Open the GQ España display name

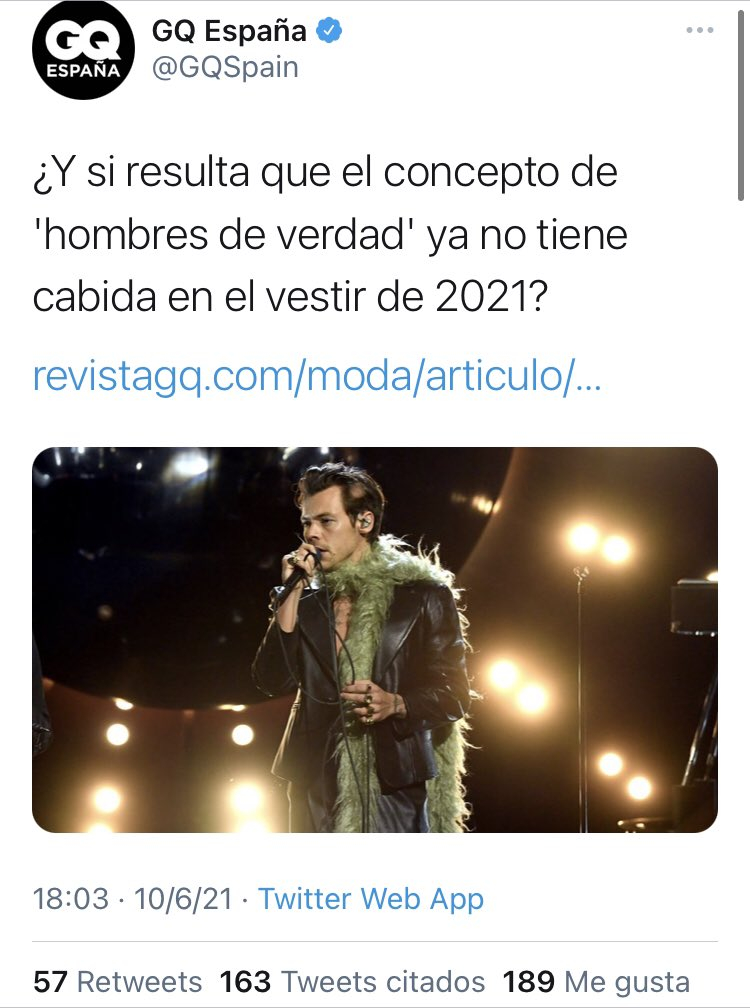pos(229,31)
